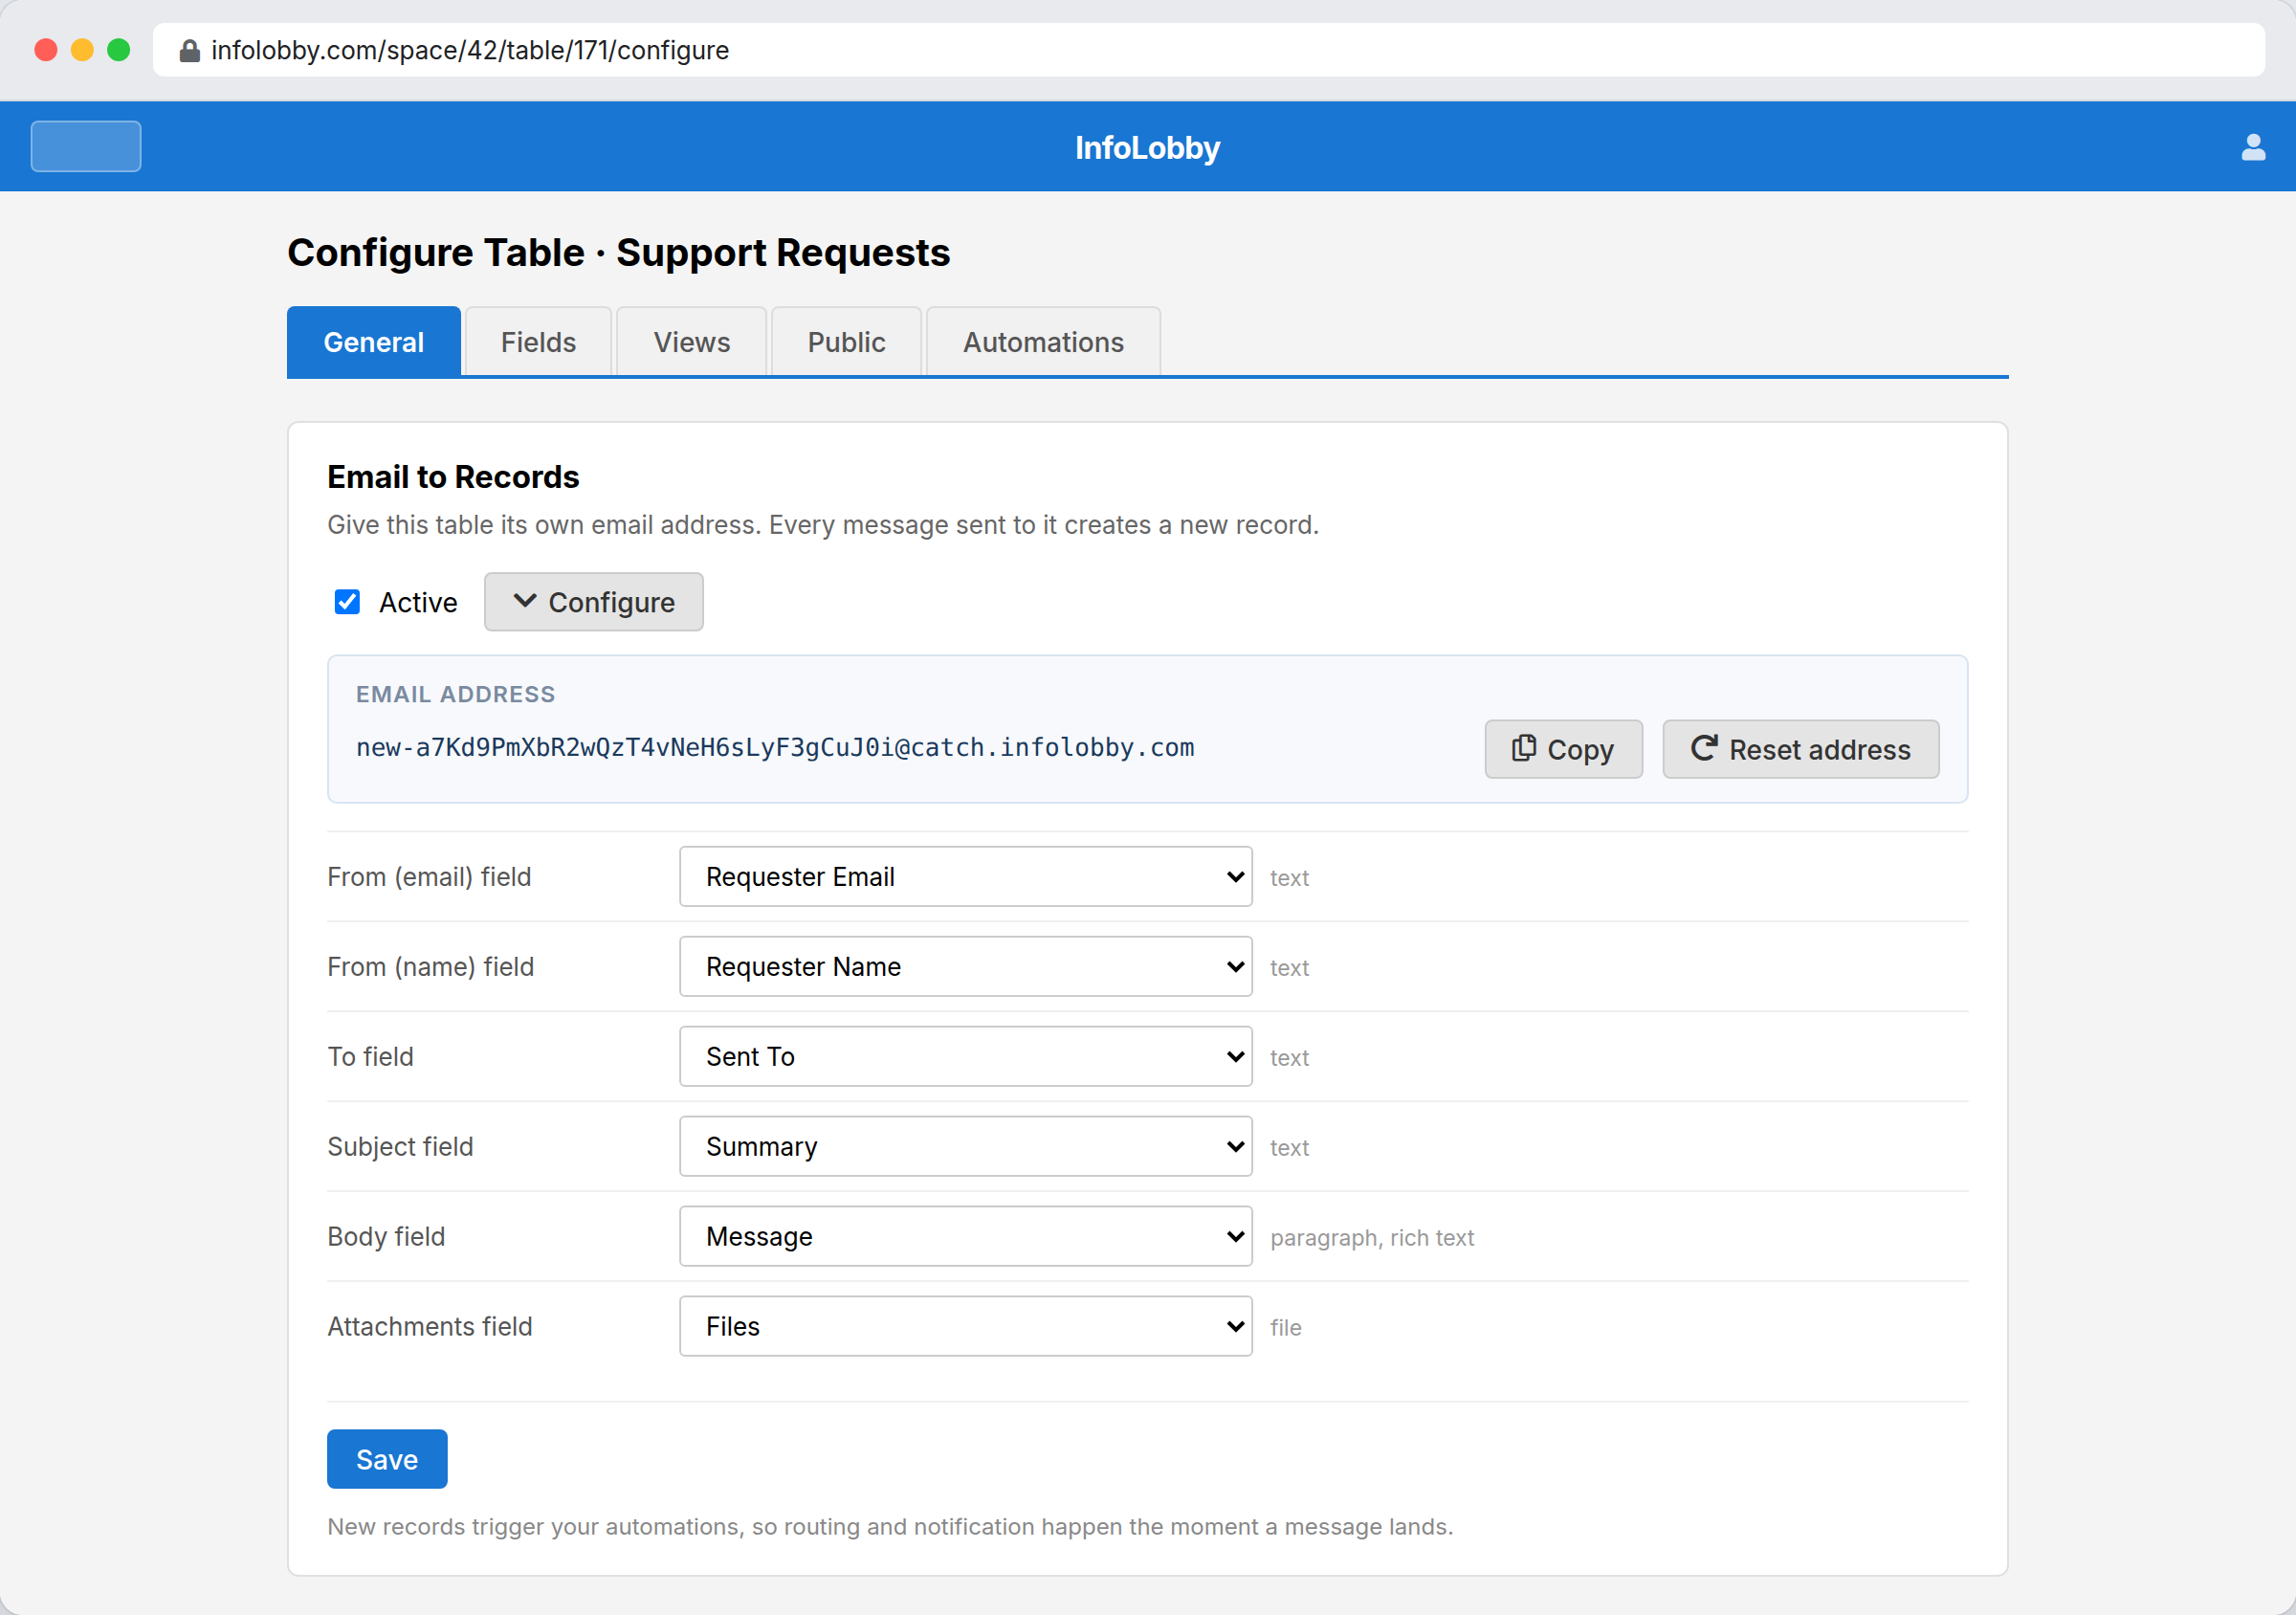2296x1615 pixels.
Task: Click the 'From (name) field' label
Action: [431, 967]
